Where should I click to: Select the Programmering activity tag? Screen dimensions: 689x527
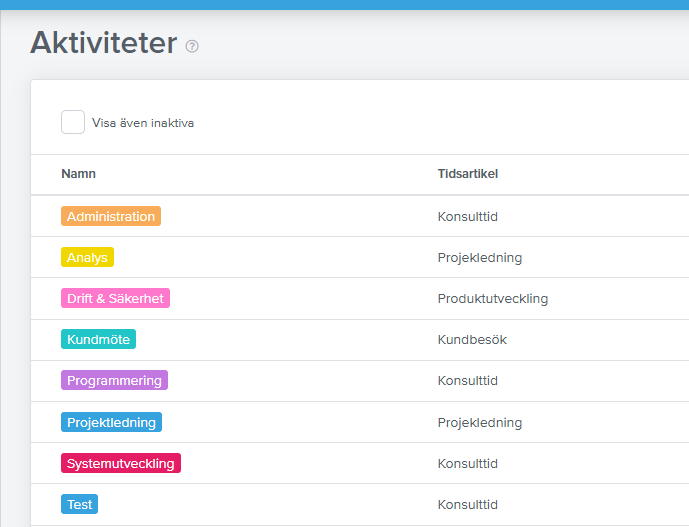tap(114, 380)
